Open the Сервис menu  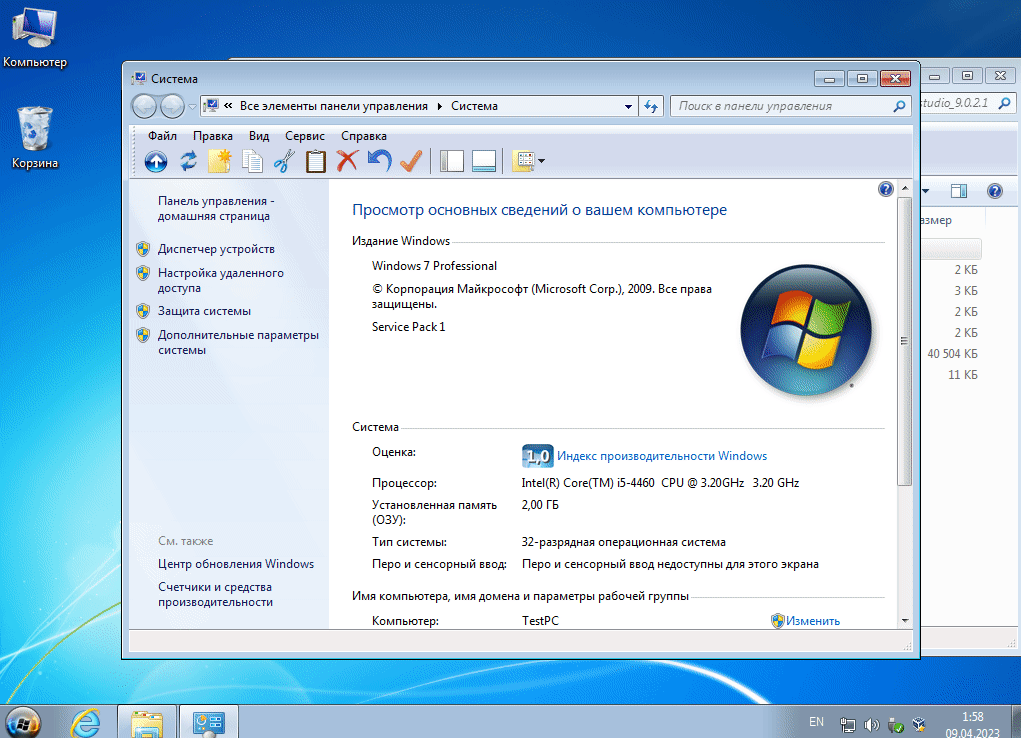[305, 135]
